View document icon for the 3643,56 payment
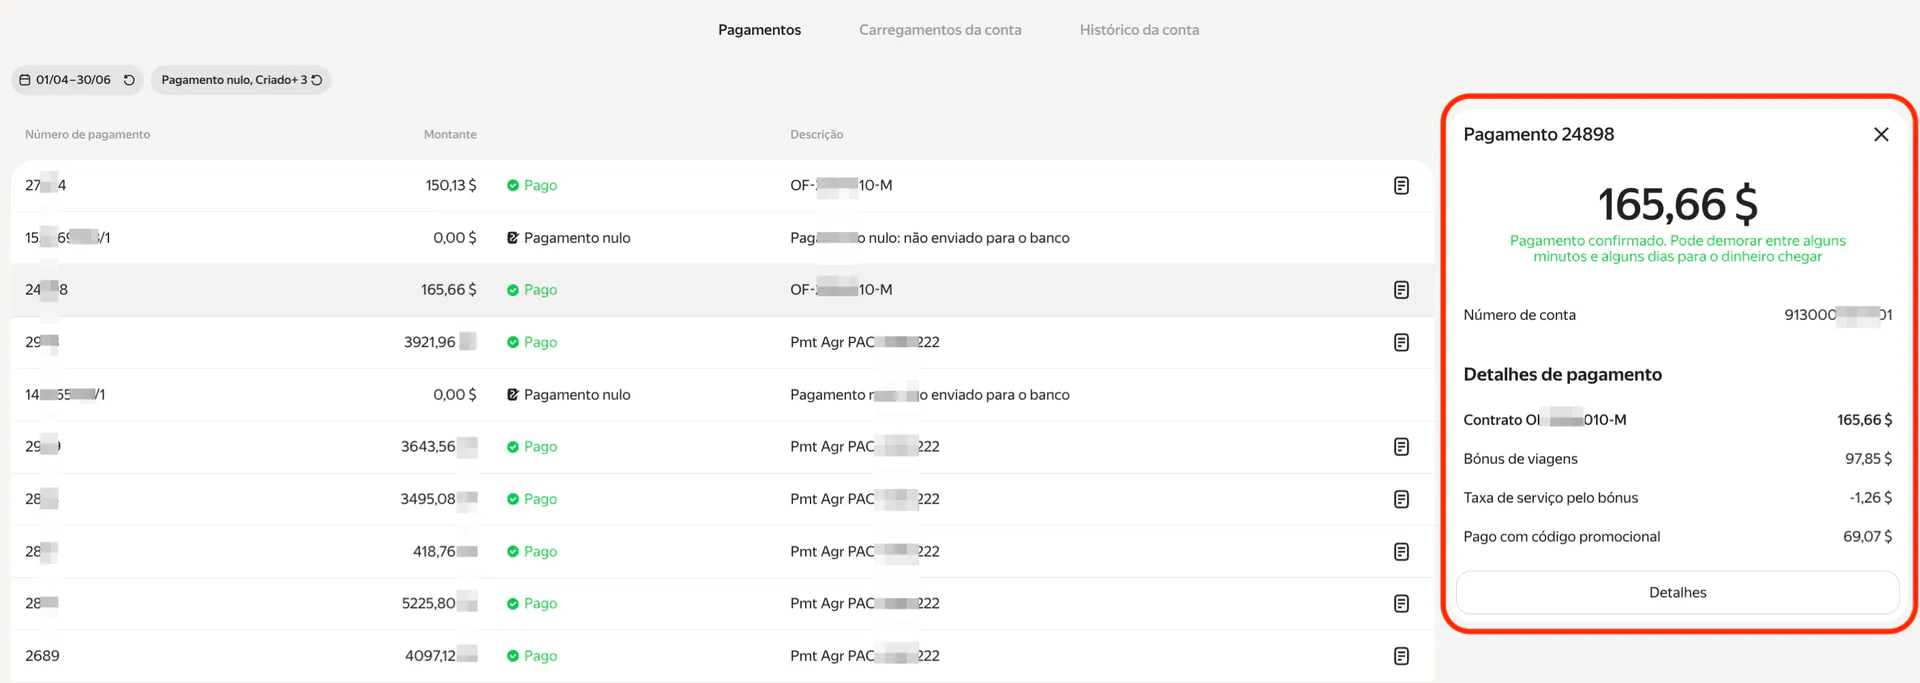The width and height of the screenshot is (1920, 683). [1401, 447]
